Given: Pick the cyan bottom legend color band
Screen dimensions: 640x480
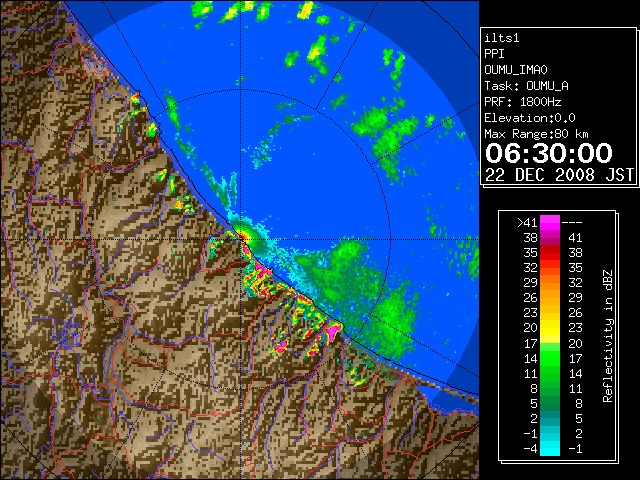Looking at the screenshot, I should click(550, 448).
